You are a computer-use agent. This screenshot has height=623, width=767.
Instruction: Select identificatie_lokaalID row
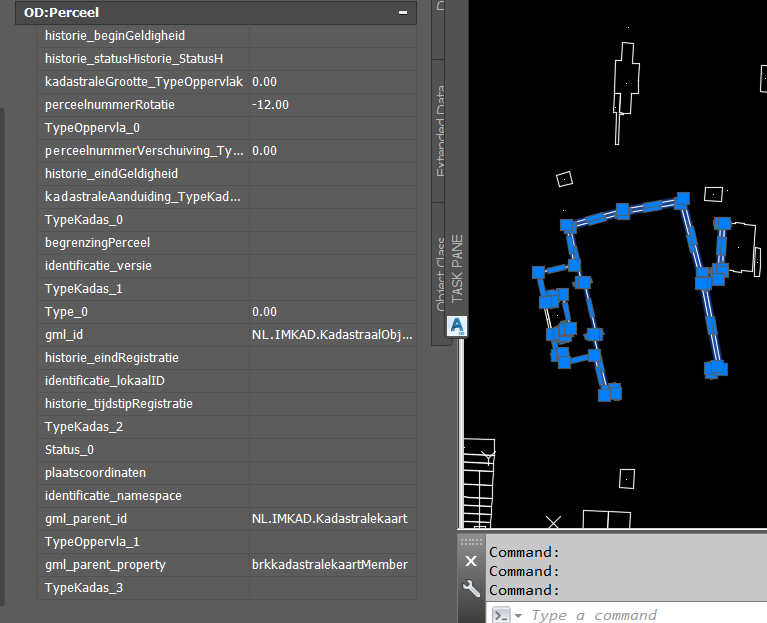tap(226, 380)
